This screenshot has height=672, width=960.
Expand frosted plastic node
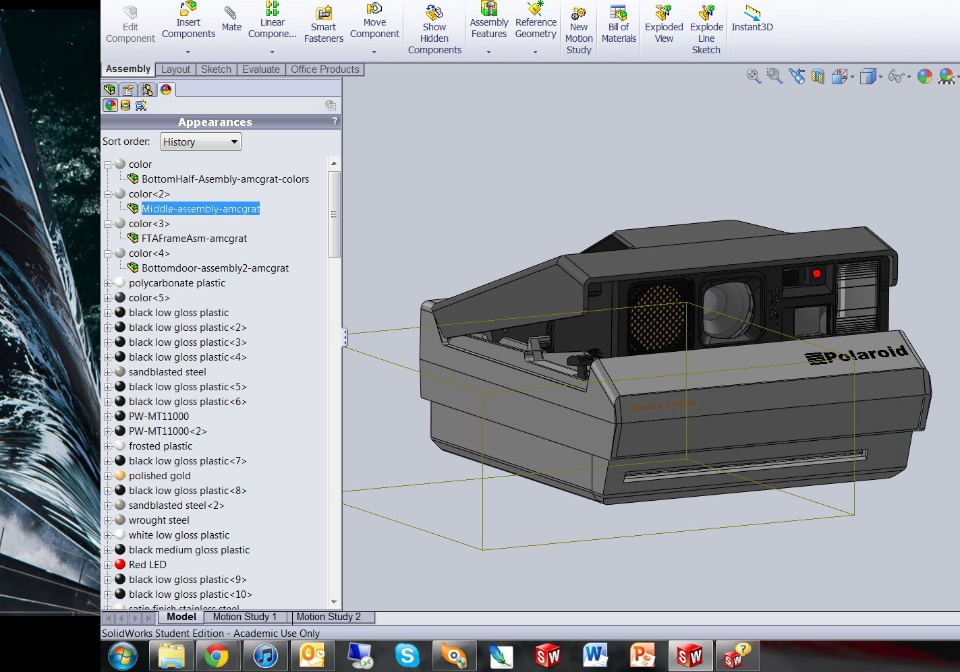(108, 446)
